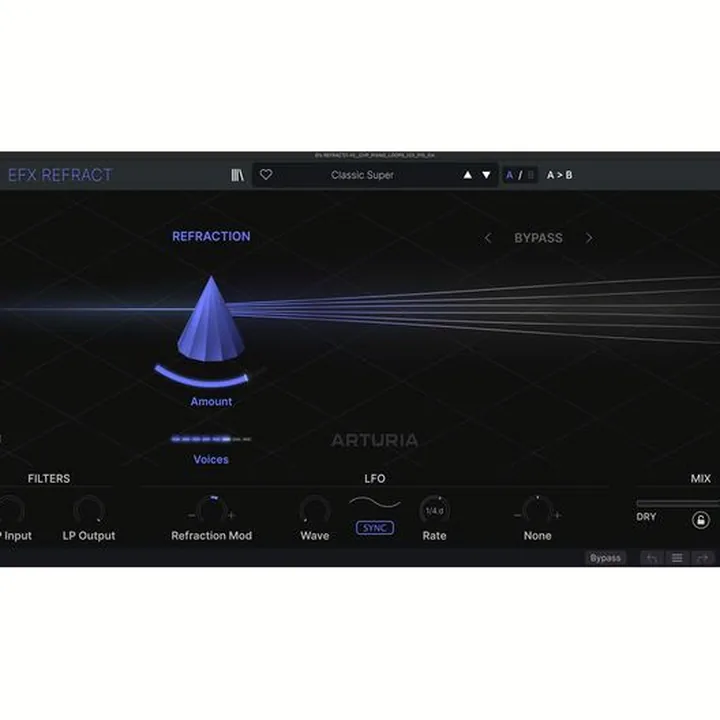This screenshot has width=720, height=720.
Task: Adjust the Dry mix slider
Action: tap(678, 503)
